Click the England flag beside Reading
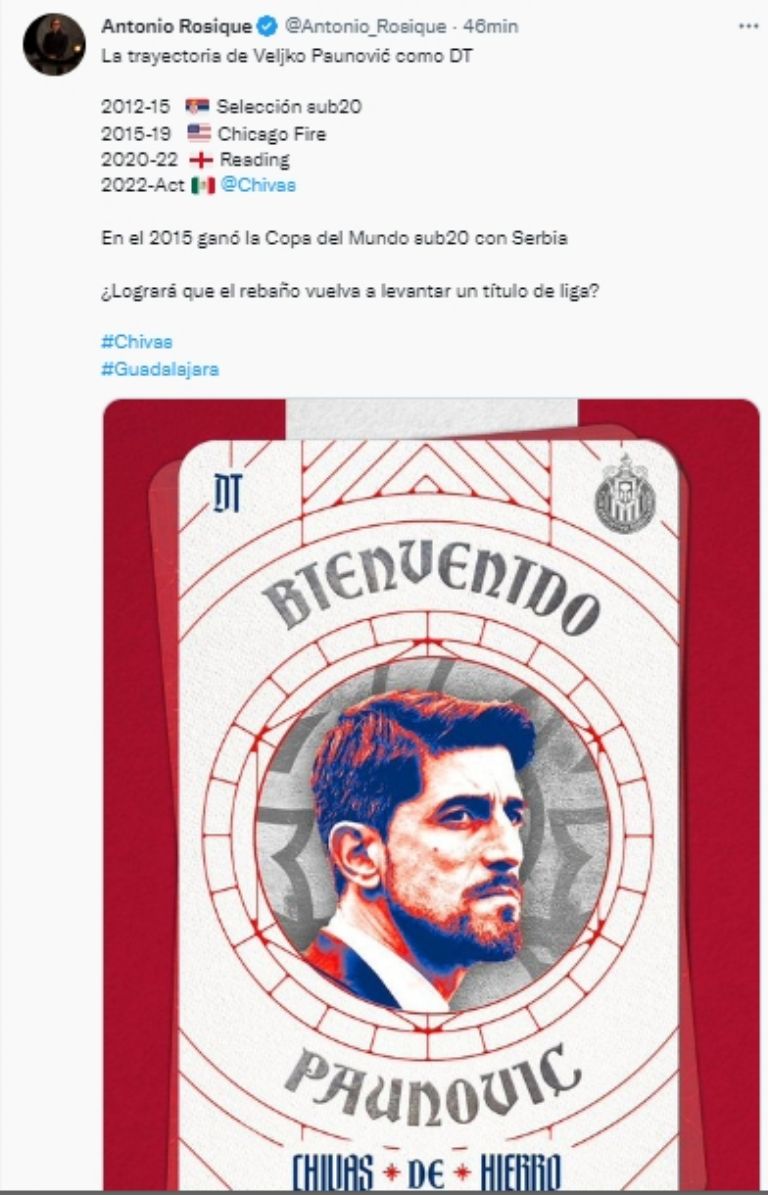 pyautogui.click(x=200, y=160)
